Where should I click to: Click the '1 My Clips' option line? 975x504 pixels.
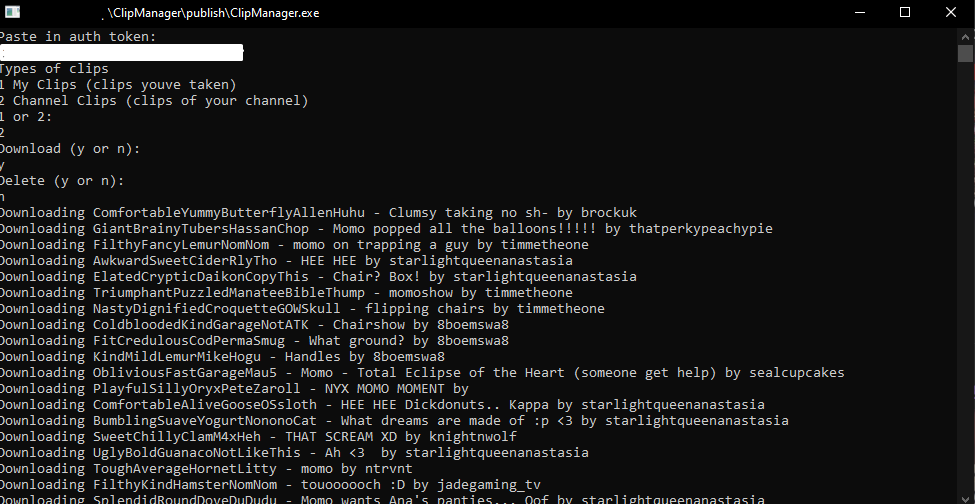(x=118, y=85)
